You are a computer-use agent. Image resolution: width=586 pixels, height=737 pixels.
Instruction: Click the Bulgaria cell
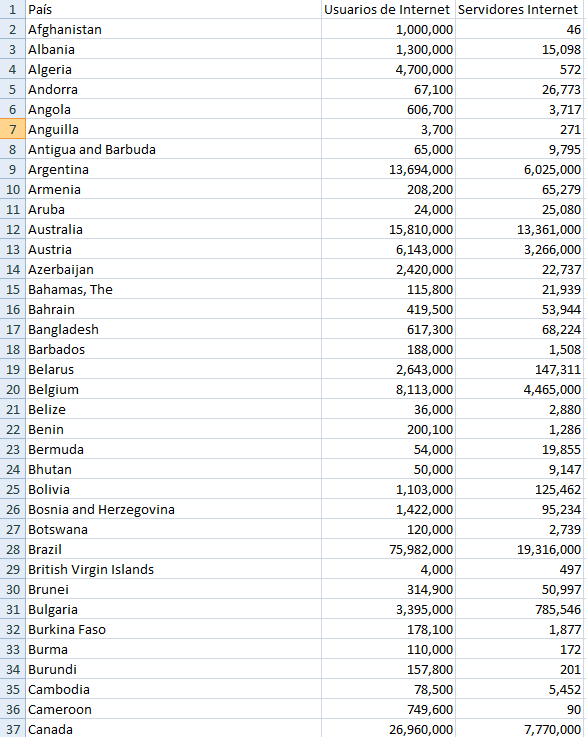pyautogui.click(x=173, y=609)
